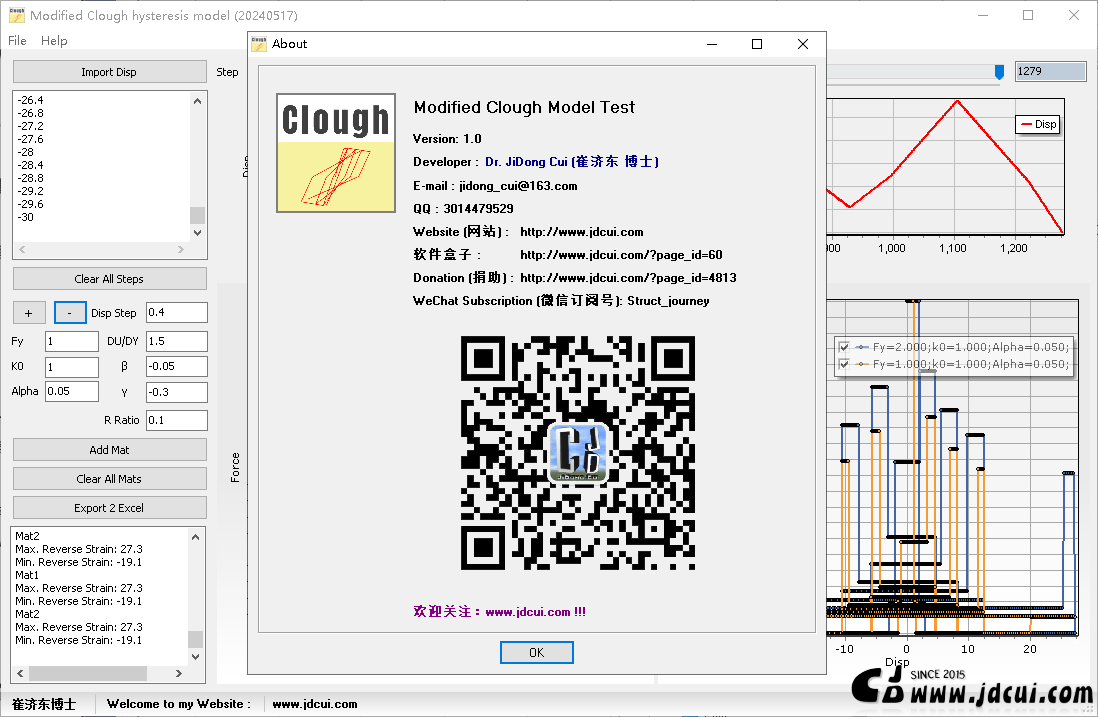Viewport: 1098px width, 717px height.
Task: Maximize the main Modified Clough window
Action: [x=1028, y=15]
